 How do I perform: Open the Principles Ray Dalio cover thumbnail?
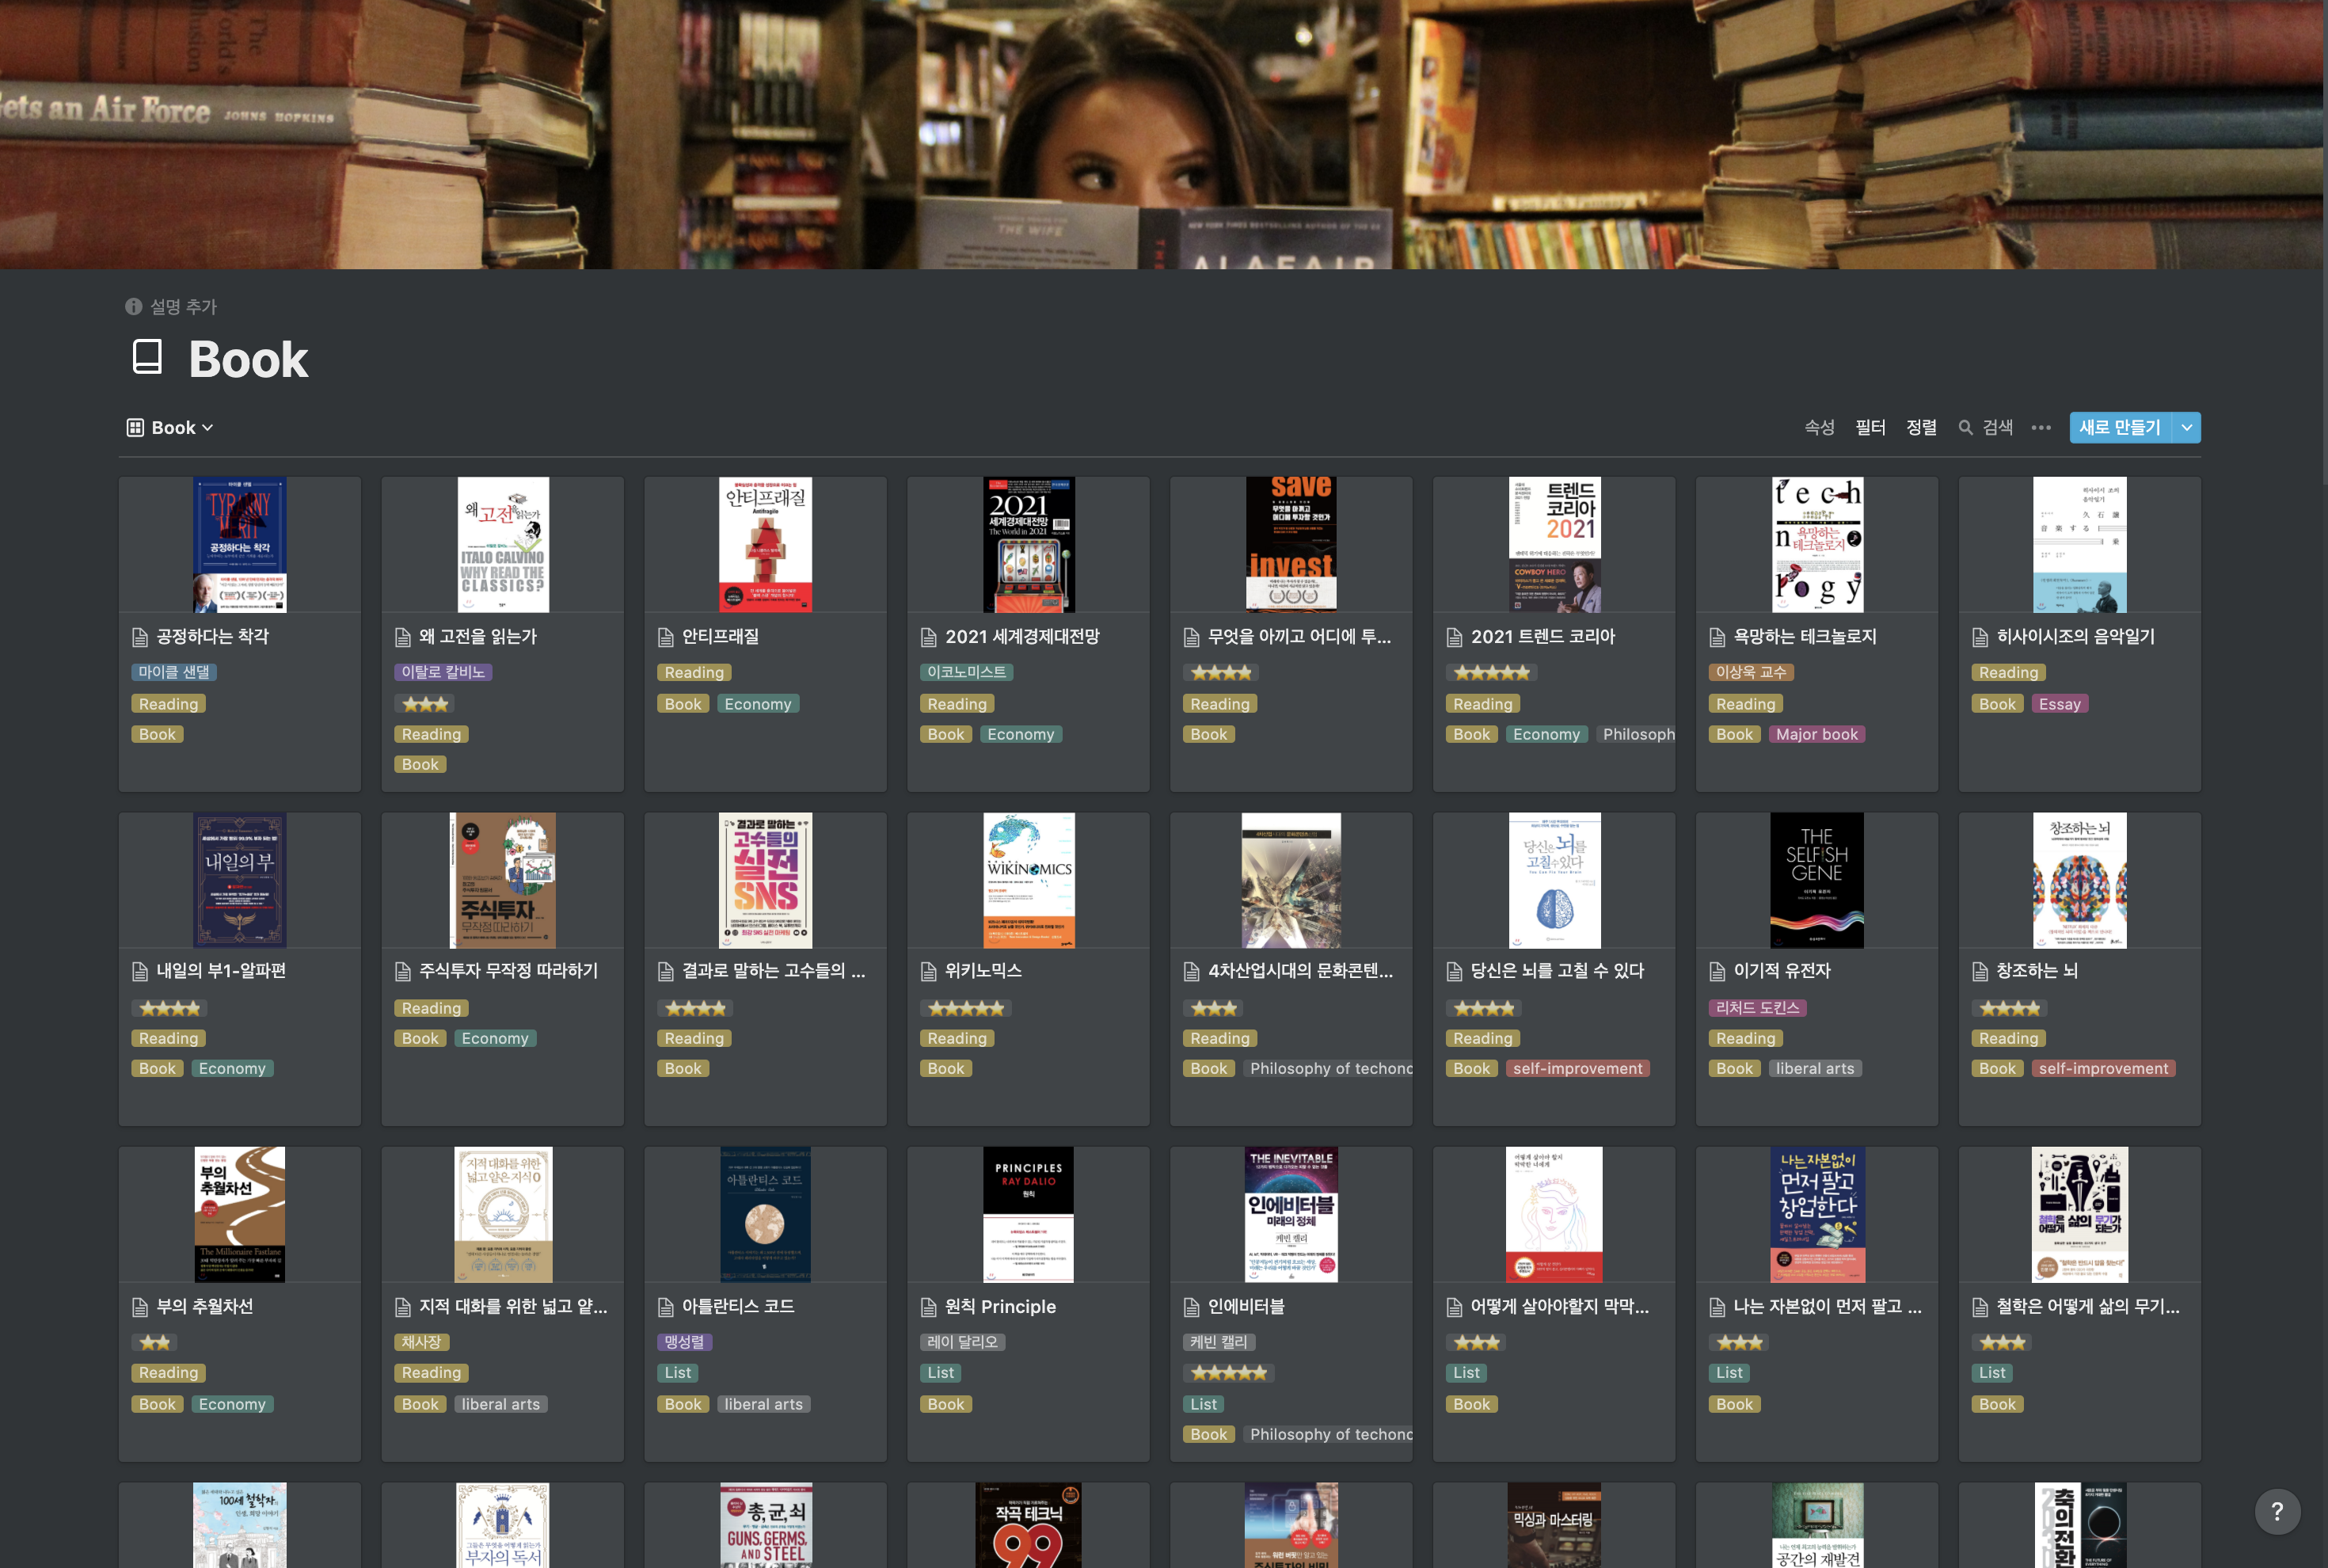1028,1215
